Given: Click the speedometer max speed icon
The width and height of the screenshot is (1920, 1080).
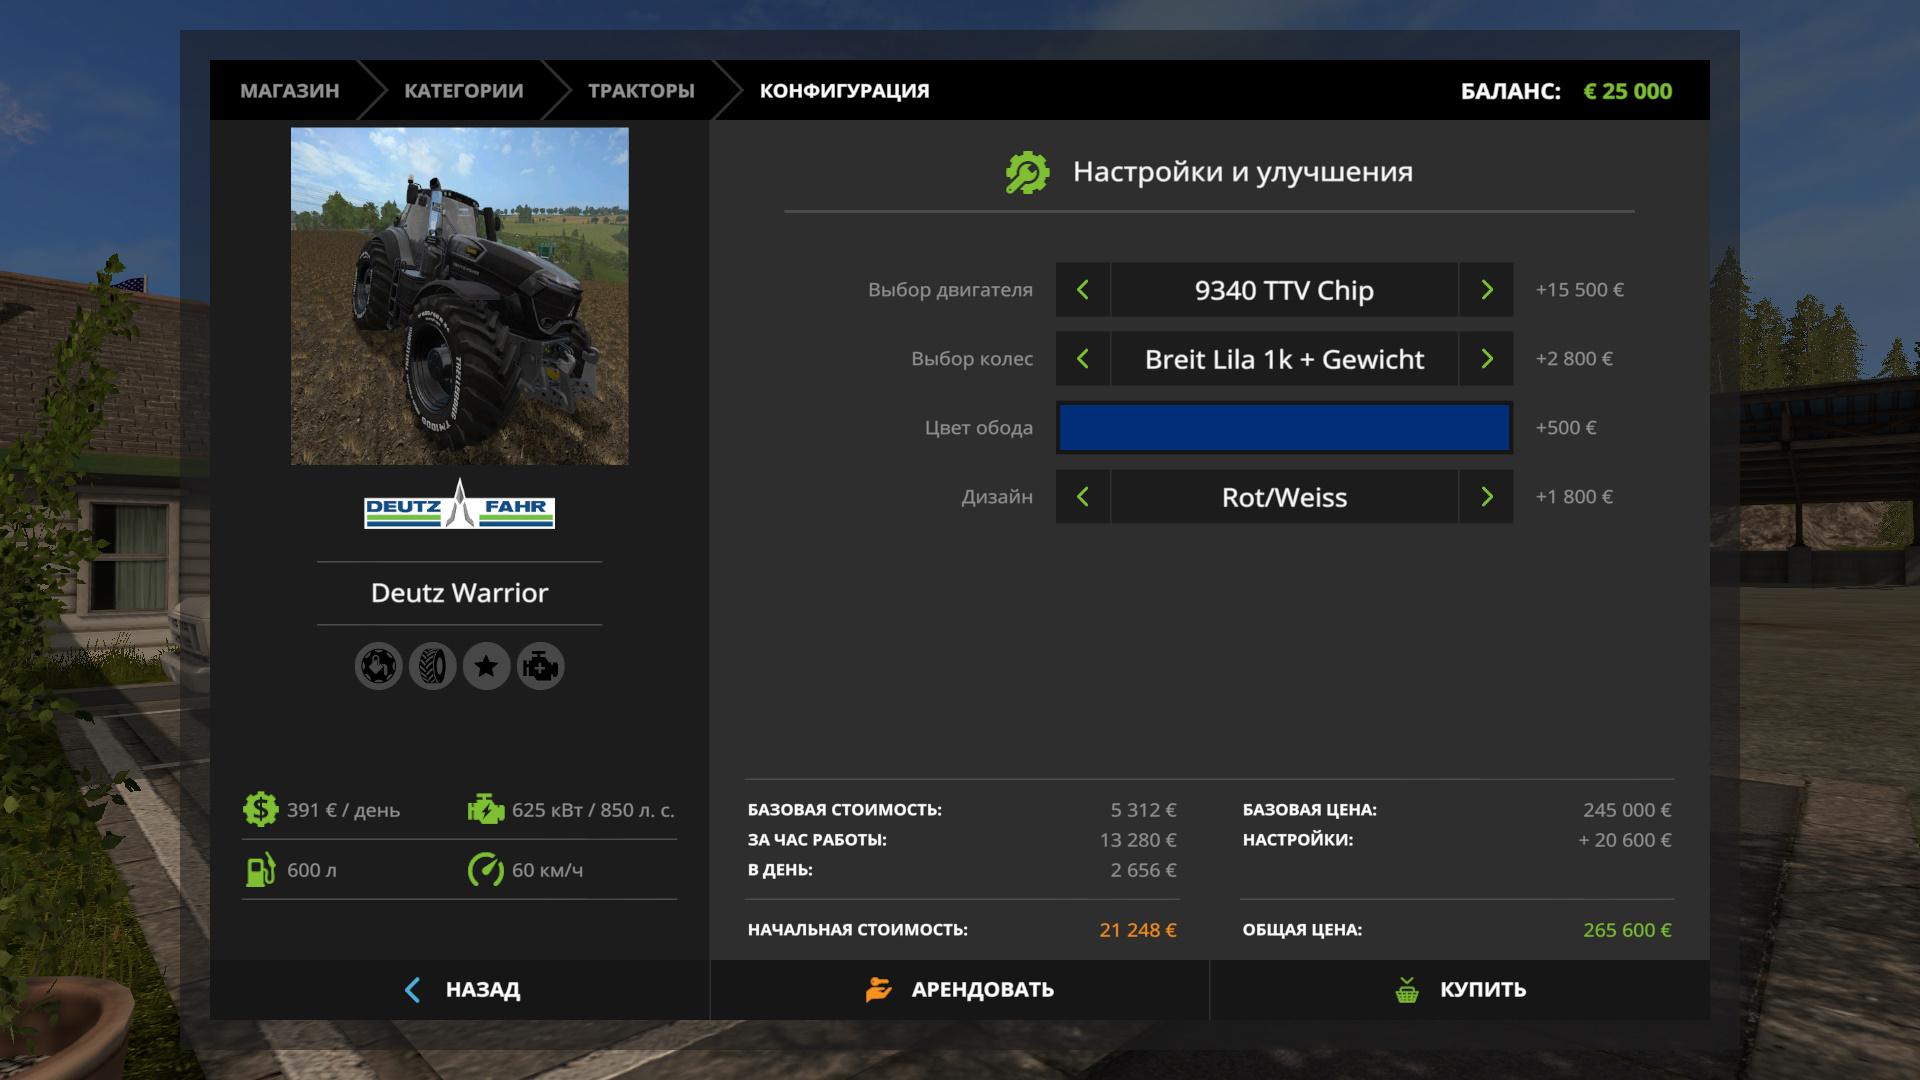Looking at the screenshot, I should (486, 870).
